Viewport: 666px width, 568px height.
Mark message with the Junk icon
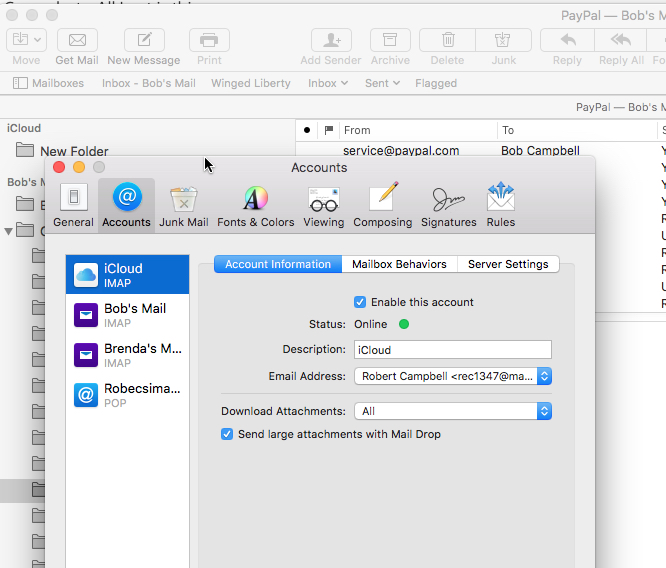(x=503, y=40)
